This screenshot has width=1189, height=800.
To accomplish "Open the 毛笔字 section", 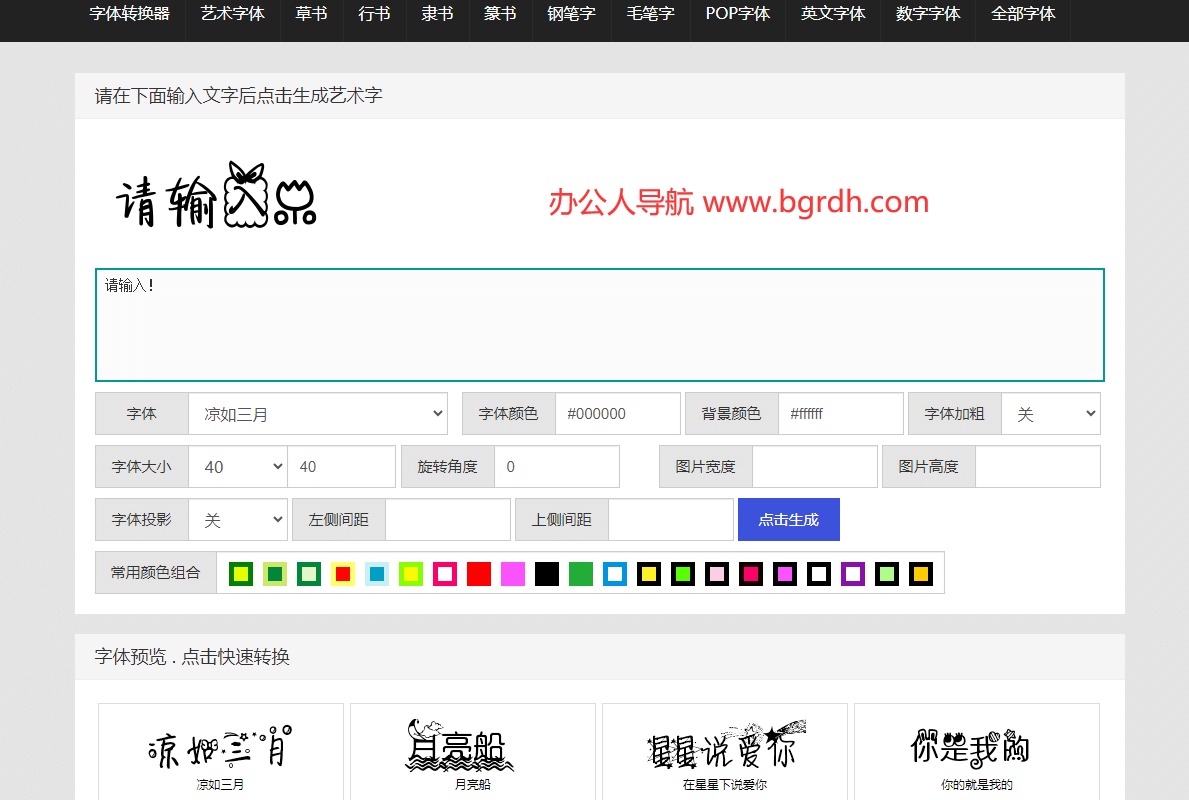I will [650, 15].
